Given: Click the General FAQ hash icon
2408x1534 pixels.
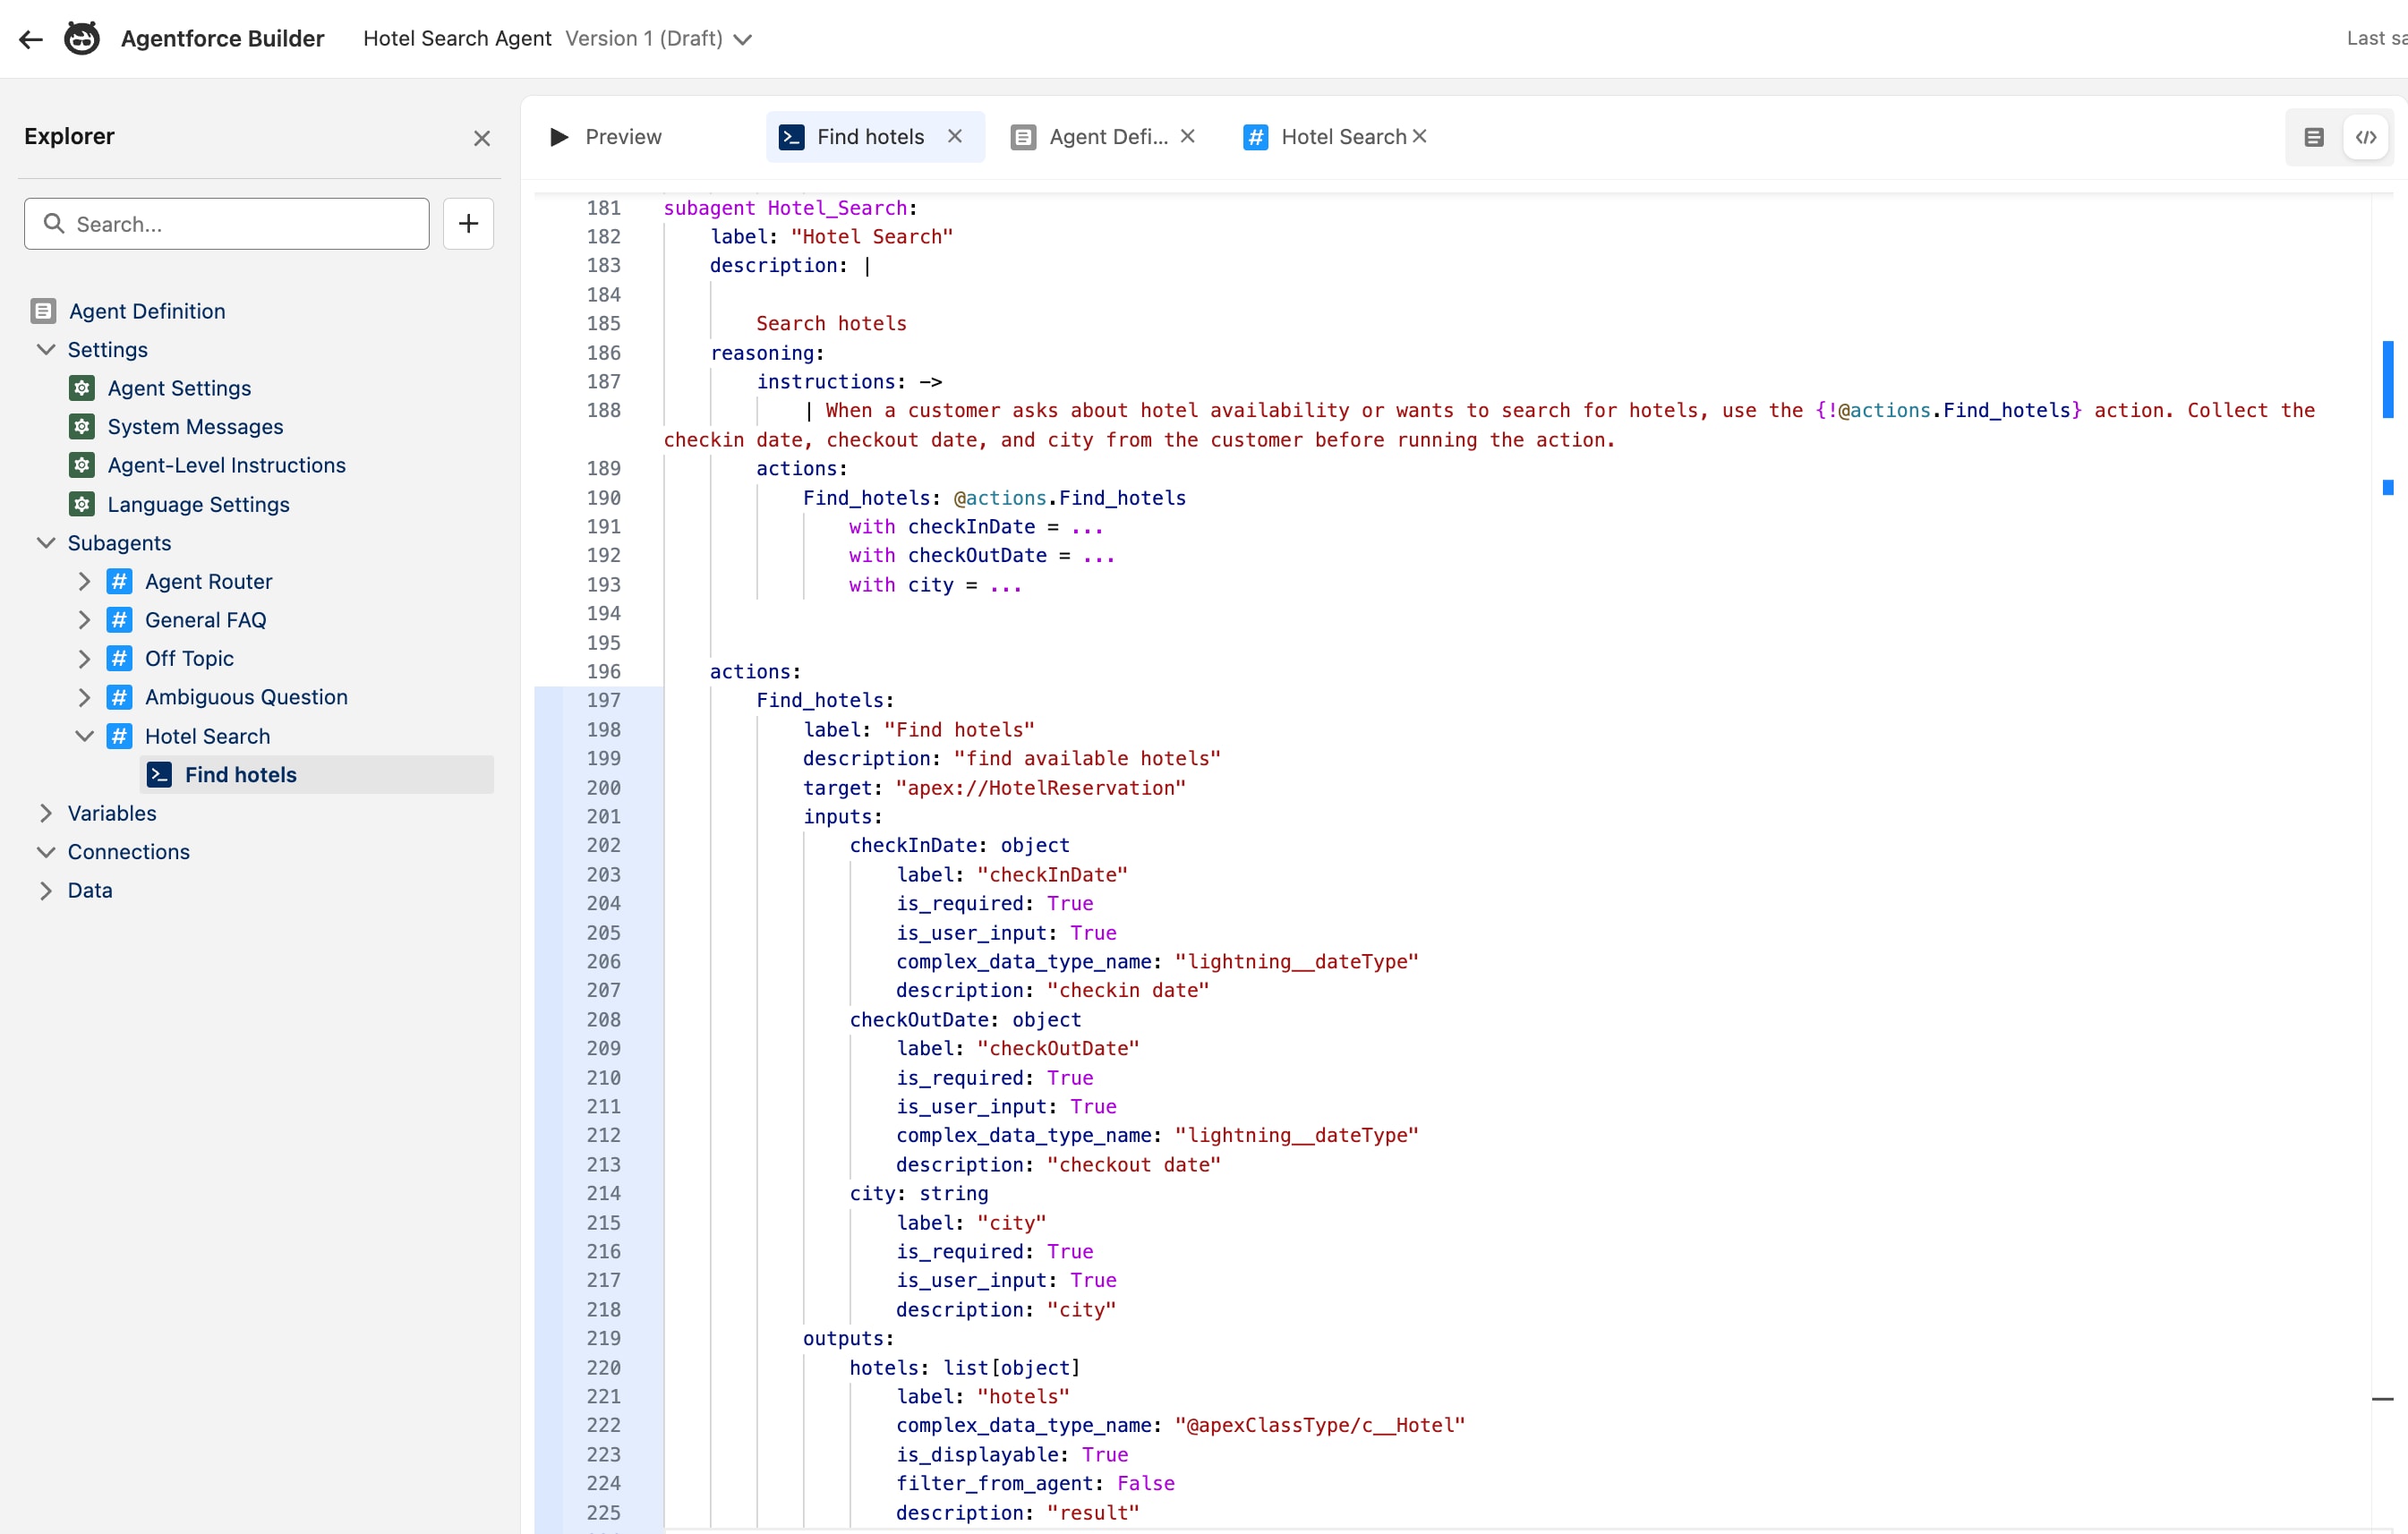Looking at the screenshot, I should tap(119, 619).
